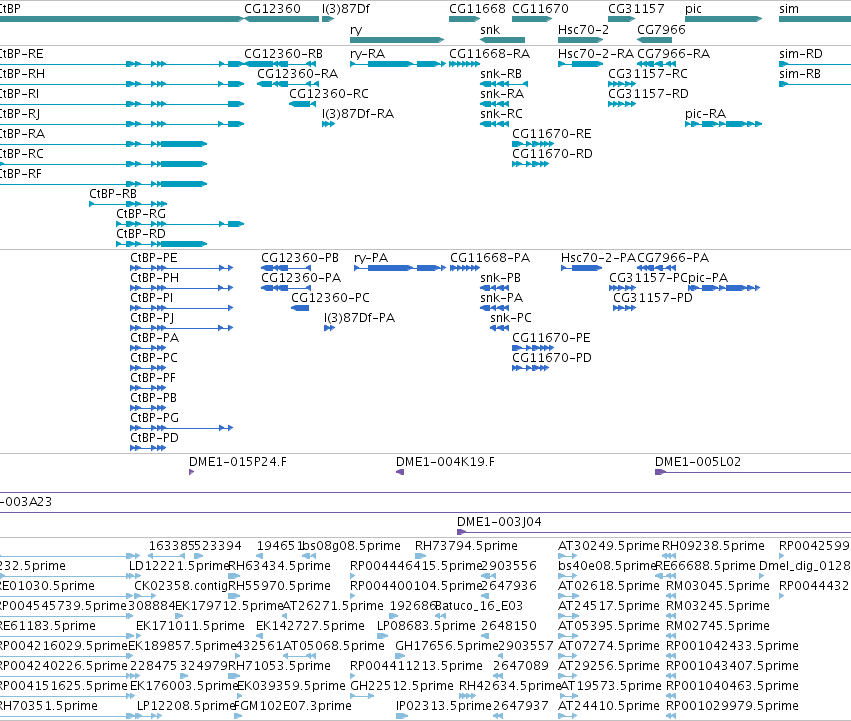Select the CG11668 gene label
Viewport: 851px width, 721px height.
pos(477,9)
